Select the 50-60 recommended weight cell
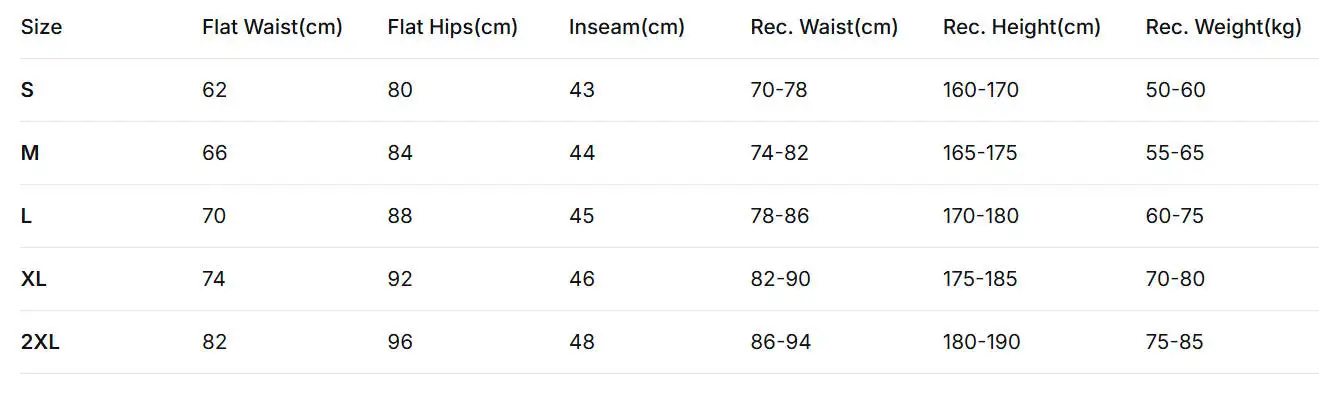 pos(1176,90)
